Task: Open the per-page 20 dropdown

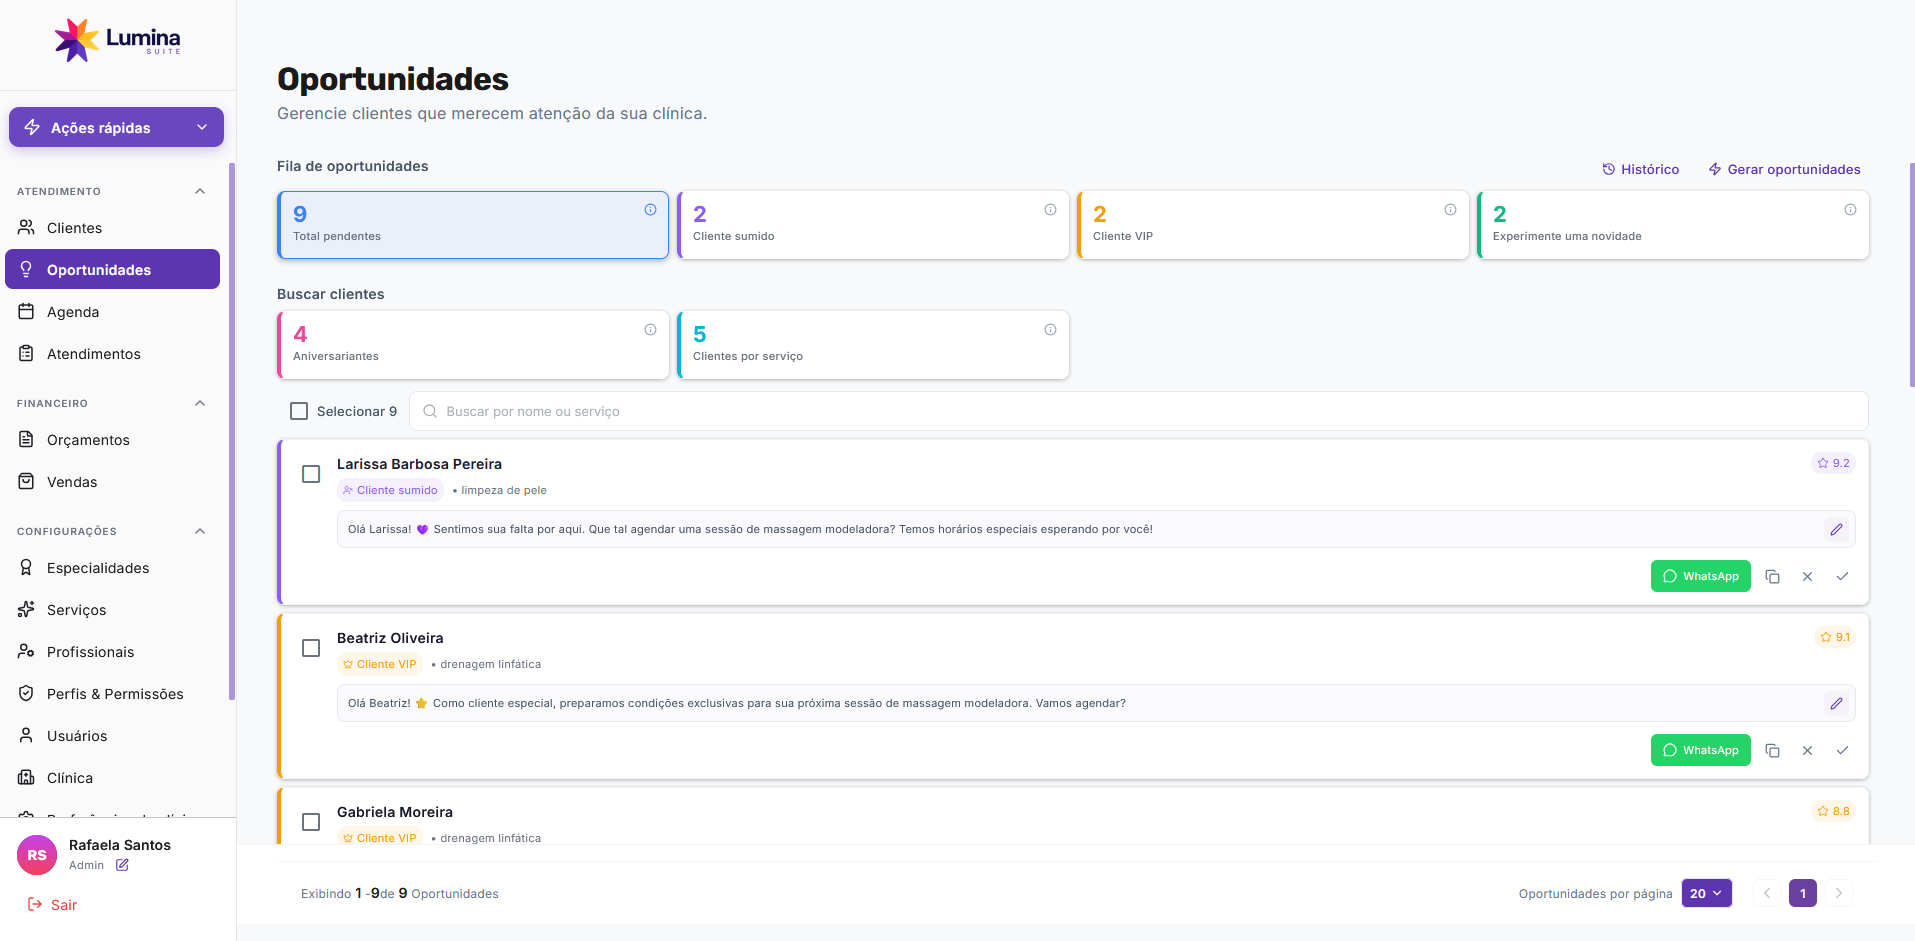Action: click(x=1706, y=893)
